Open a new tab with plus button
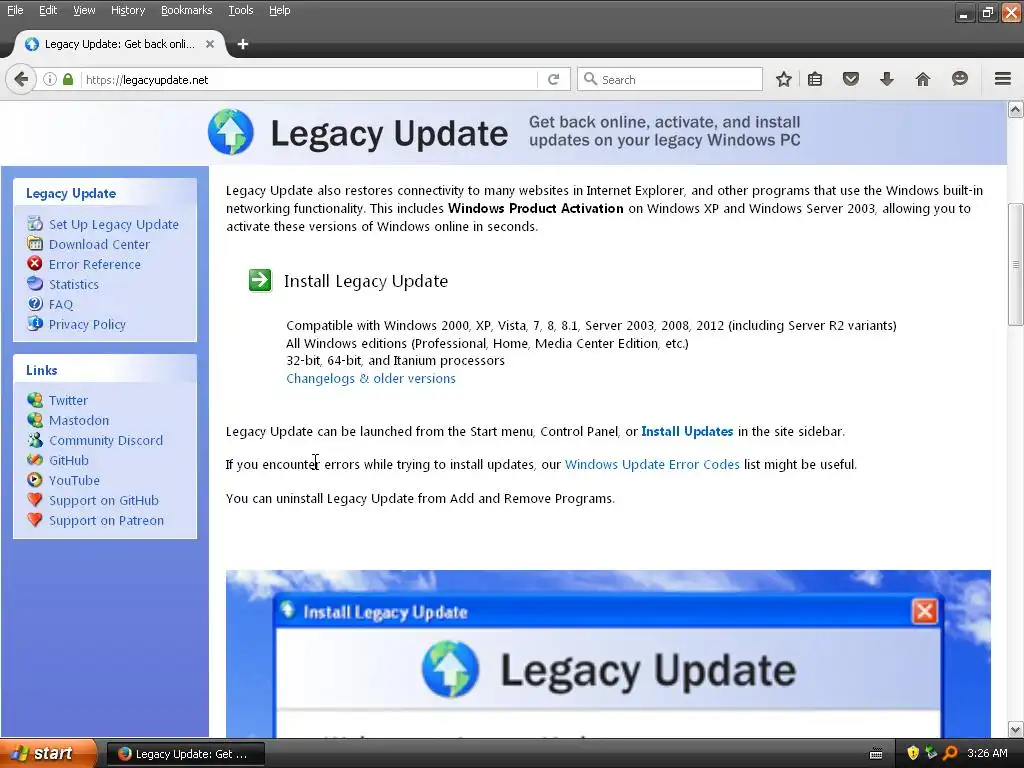Screen dimensions: 1024x768 [243, 44]
